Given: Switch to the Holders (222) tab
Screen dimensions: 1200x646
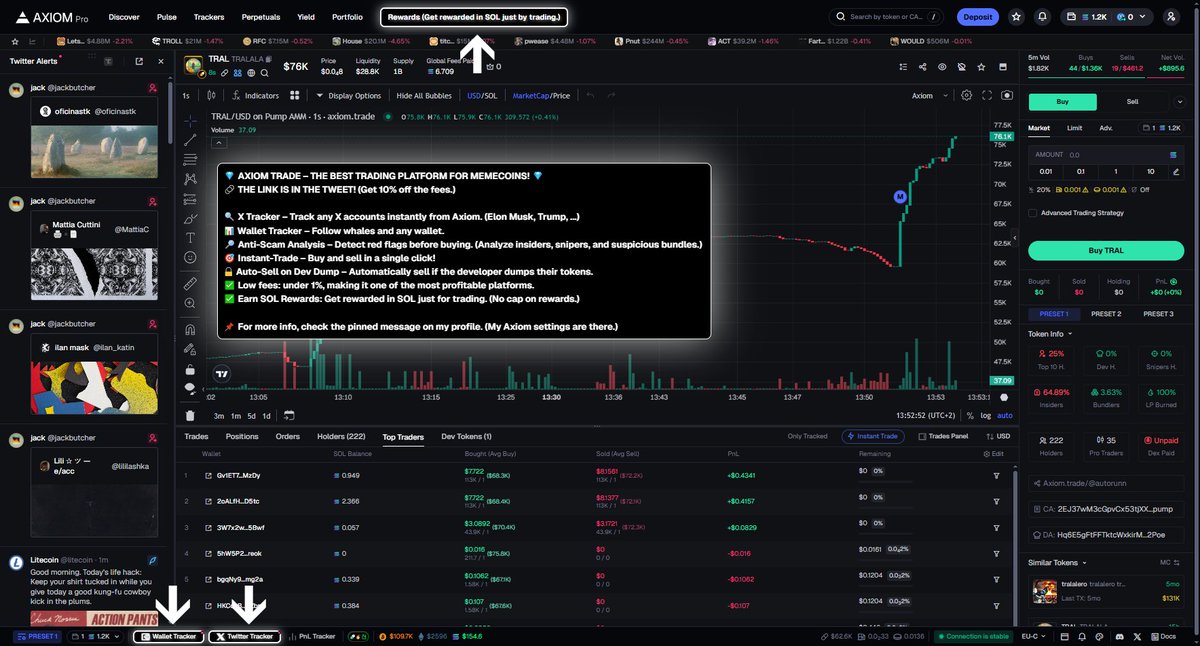Looking at the screenshot, I should tap(341, 436).
